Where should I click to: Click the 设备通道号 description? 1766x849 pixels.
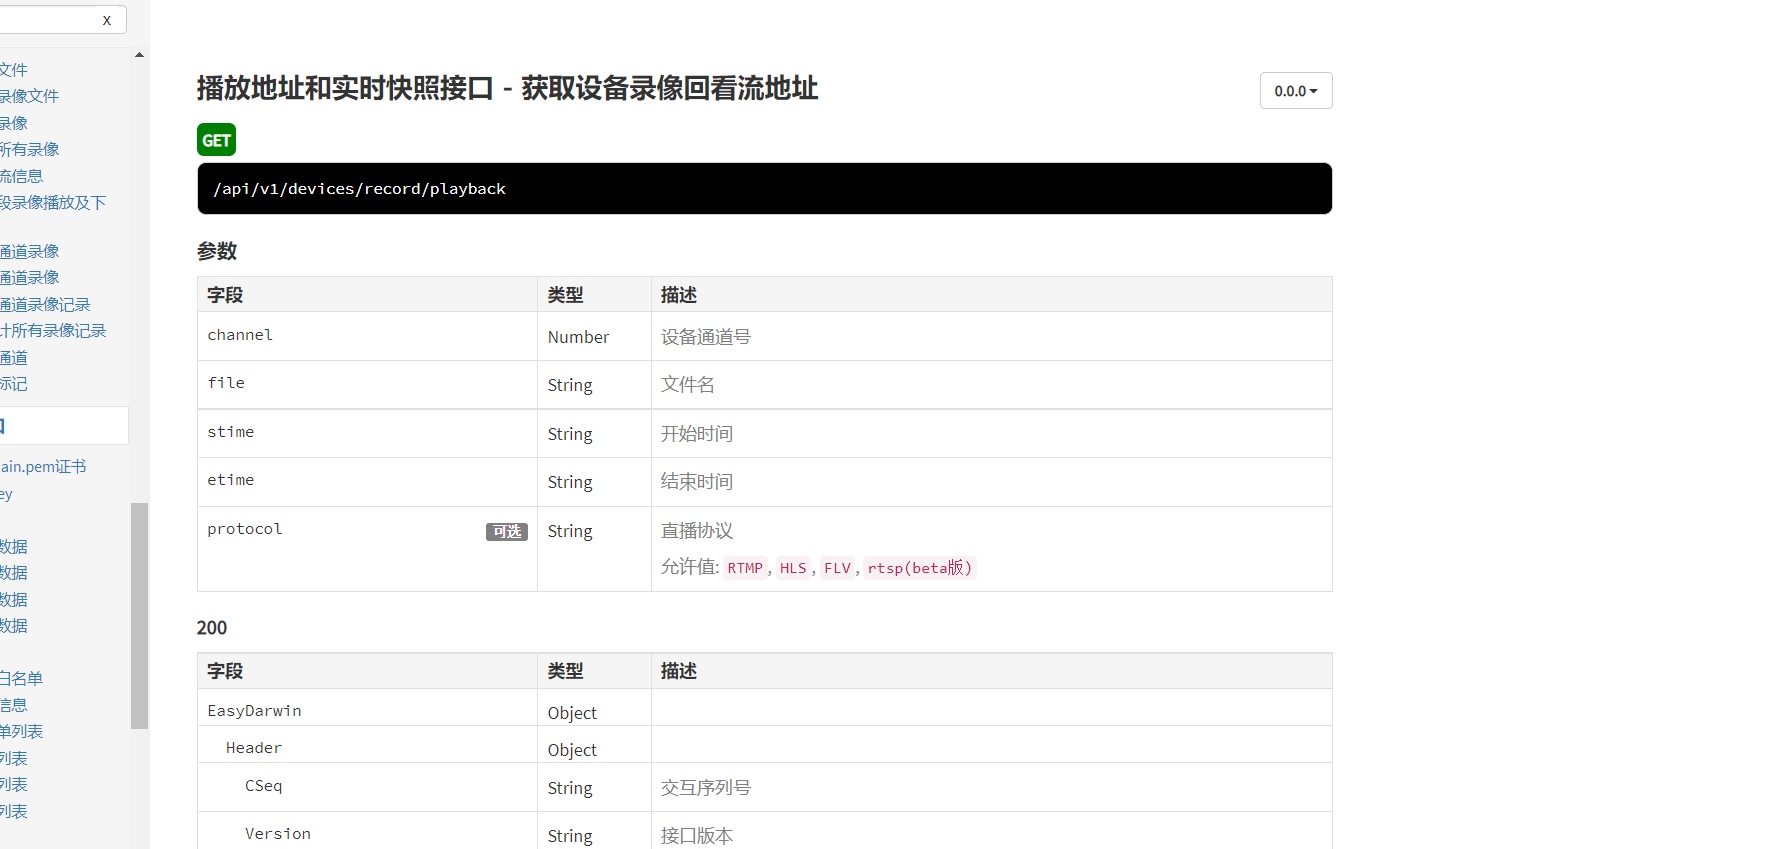(706, 337)
